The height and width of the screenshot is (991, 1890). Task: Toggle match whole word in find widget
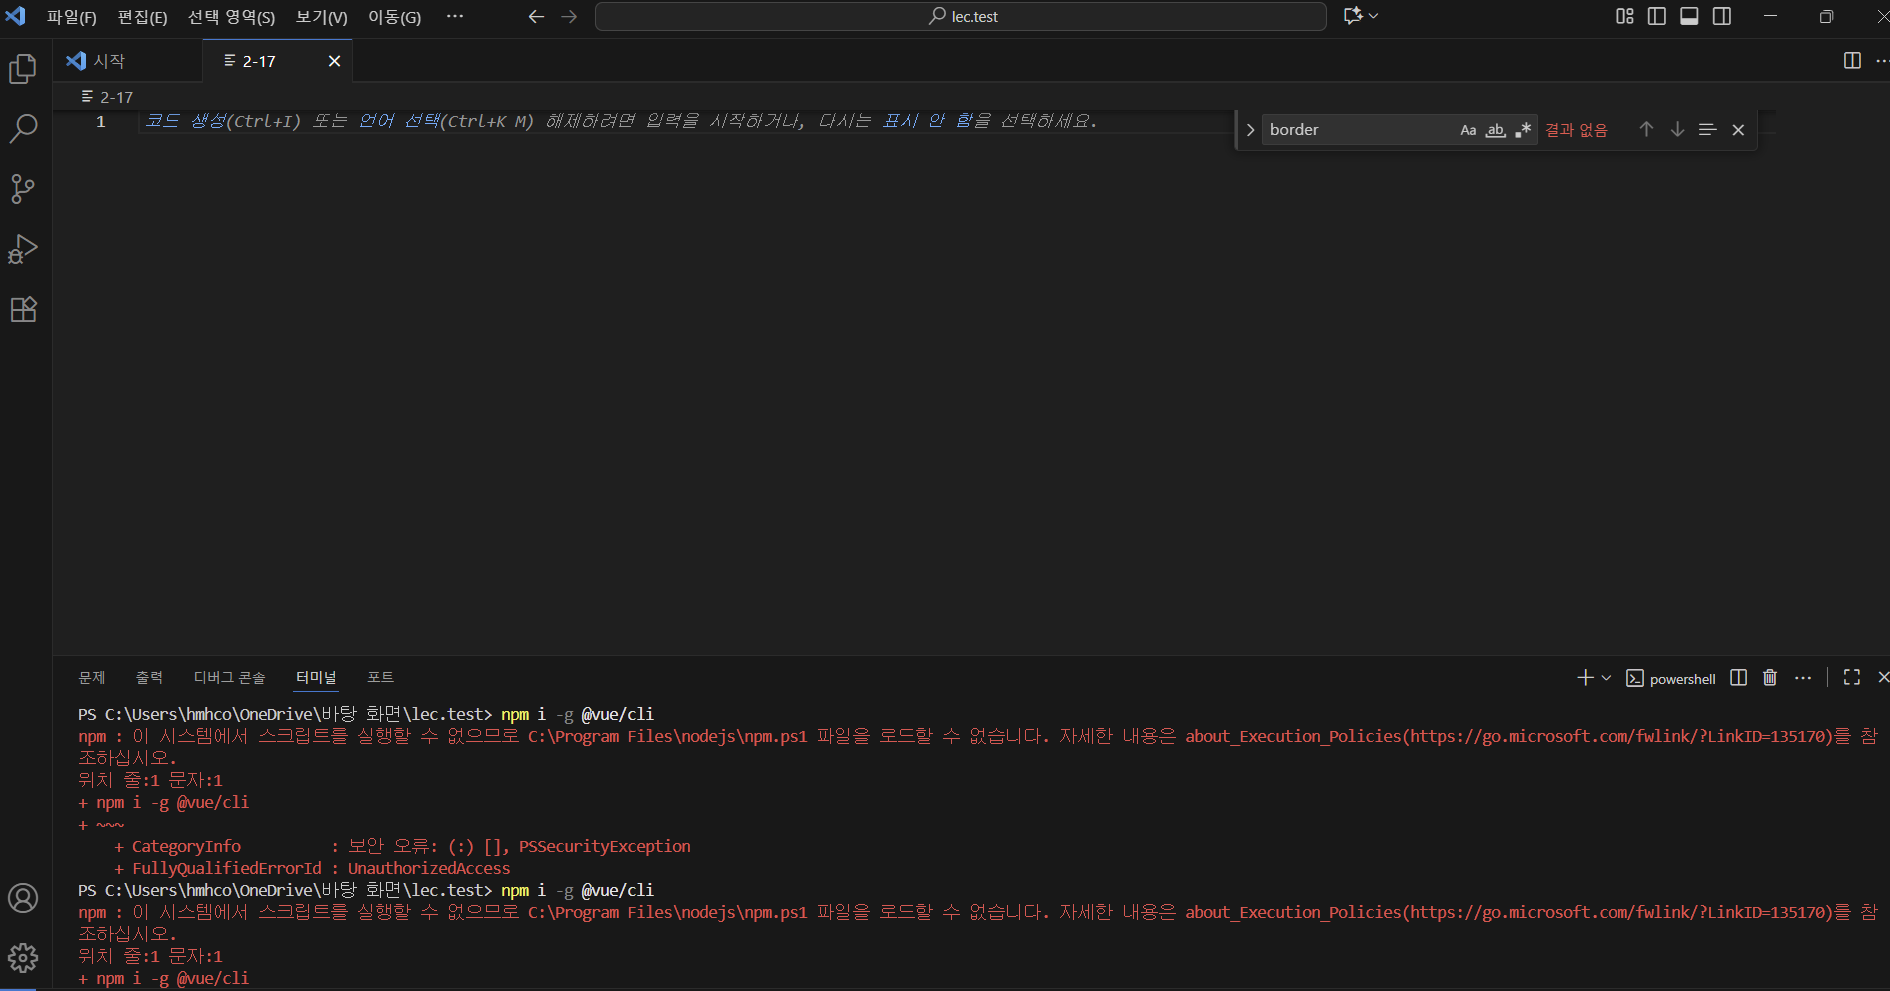pyautogui.click(x=1496, y=130)
